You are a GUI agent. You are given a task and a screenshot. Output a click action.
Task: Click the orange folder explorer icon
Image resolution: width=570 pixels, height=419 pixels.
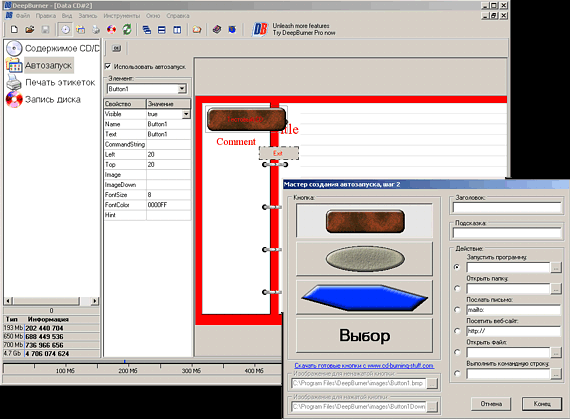click(197, 30)
